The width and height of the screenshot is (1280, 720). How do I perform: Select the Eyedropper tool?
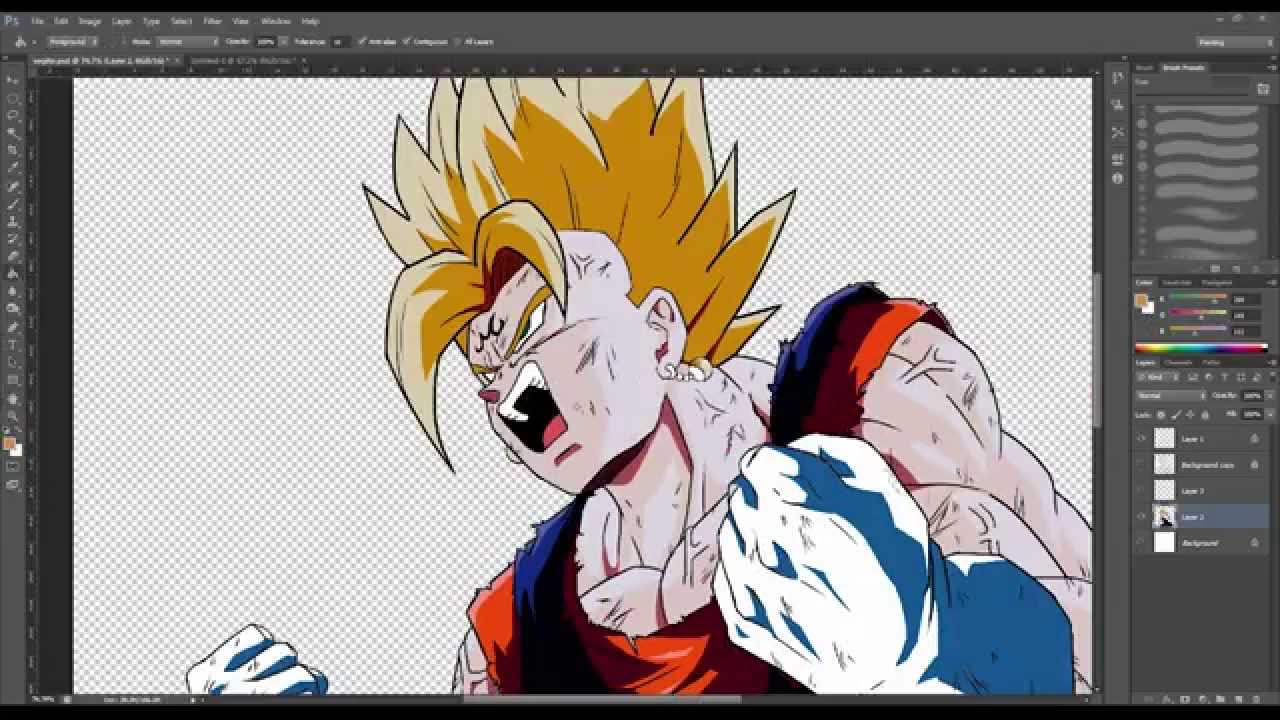pyautogui.click(x=13, y=169)
